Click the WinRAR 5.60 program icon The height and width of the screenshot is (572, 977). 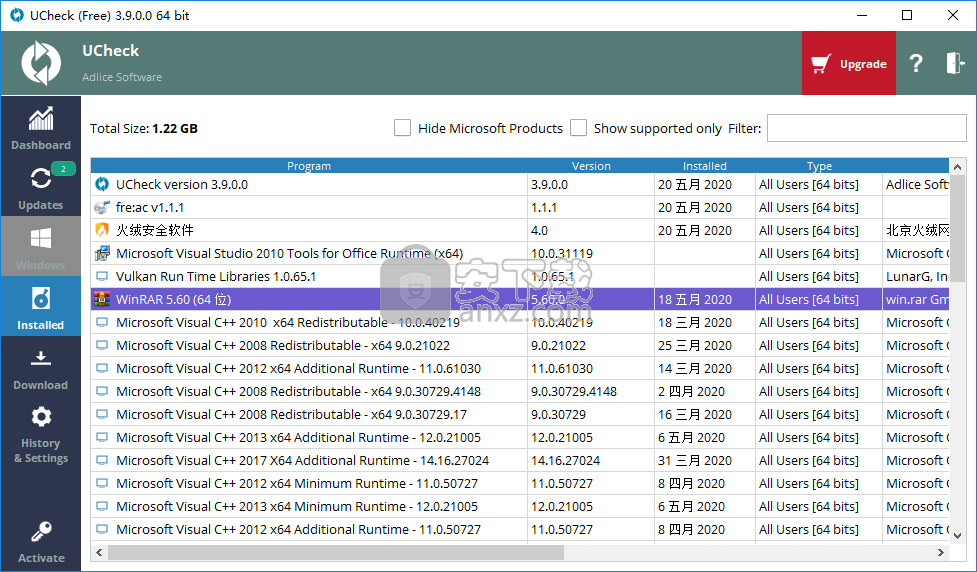[102, 299]
